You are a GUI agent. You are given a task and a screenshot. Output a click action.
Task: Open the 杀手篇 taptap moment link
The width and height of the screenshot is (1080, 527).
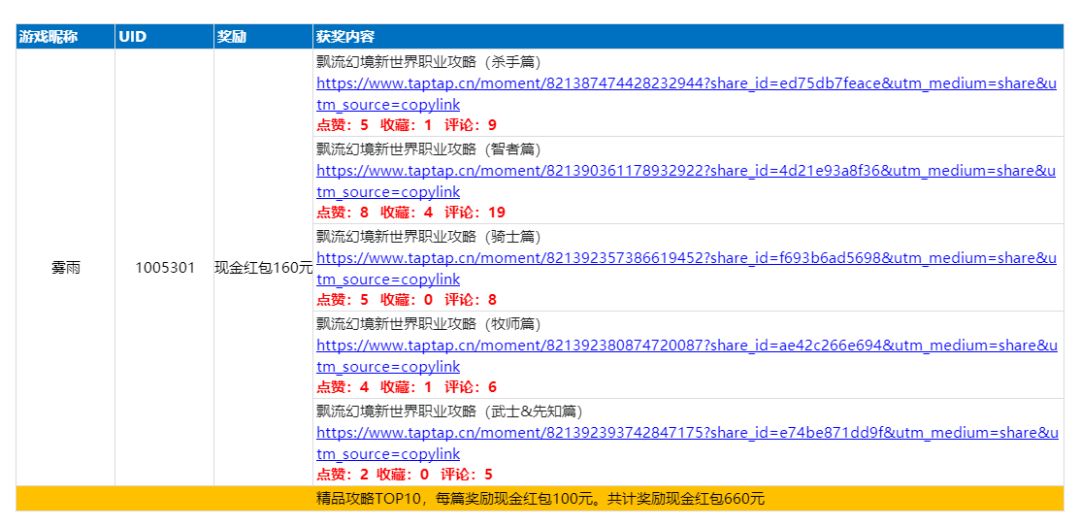[x=686, y=94]
